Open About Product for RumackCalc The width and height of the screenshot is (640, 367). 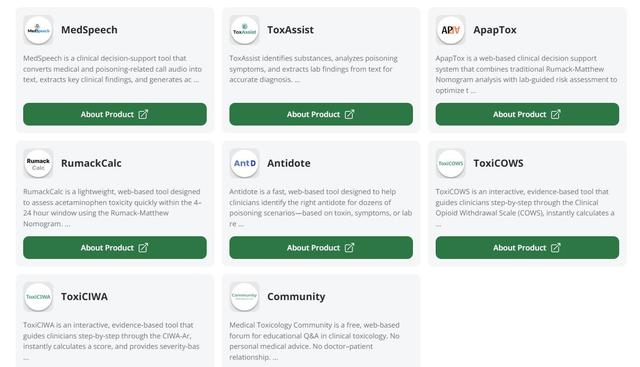click(115, 248)
